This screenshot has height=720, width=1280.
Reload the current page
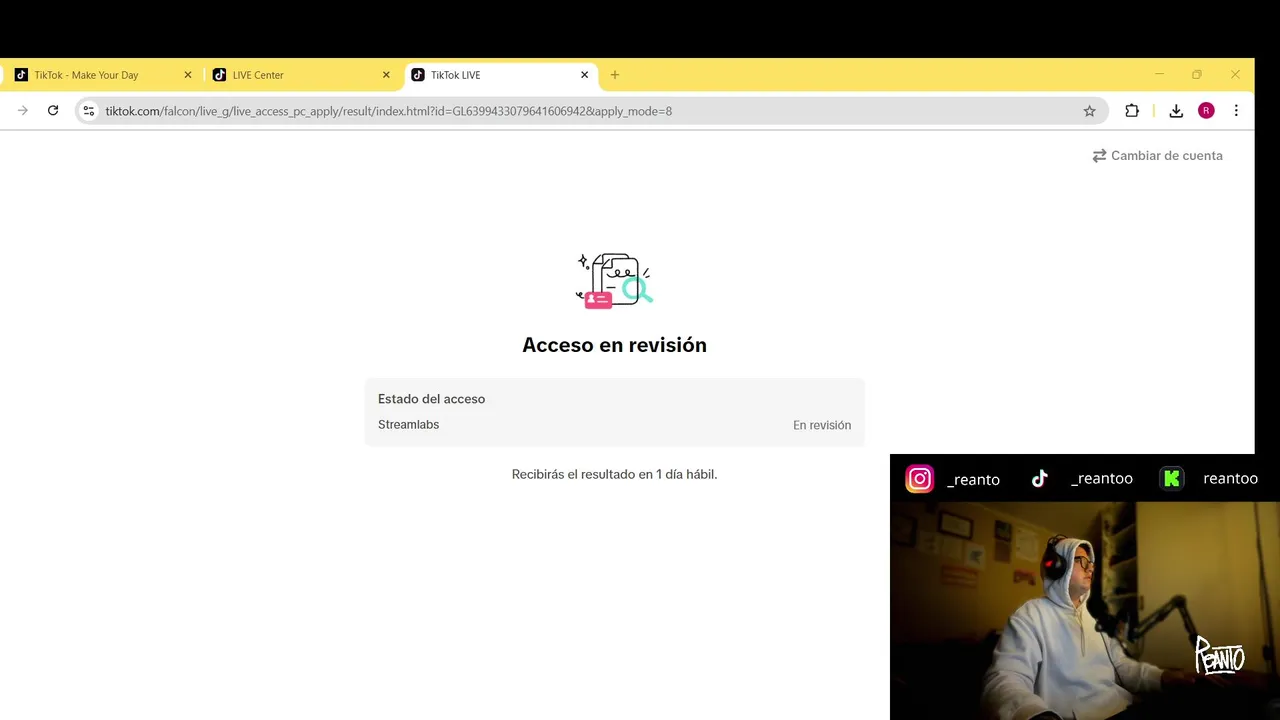53,111
